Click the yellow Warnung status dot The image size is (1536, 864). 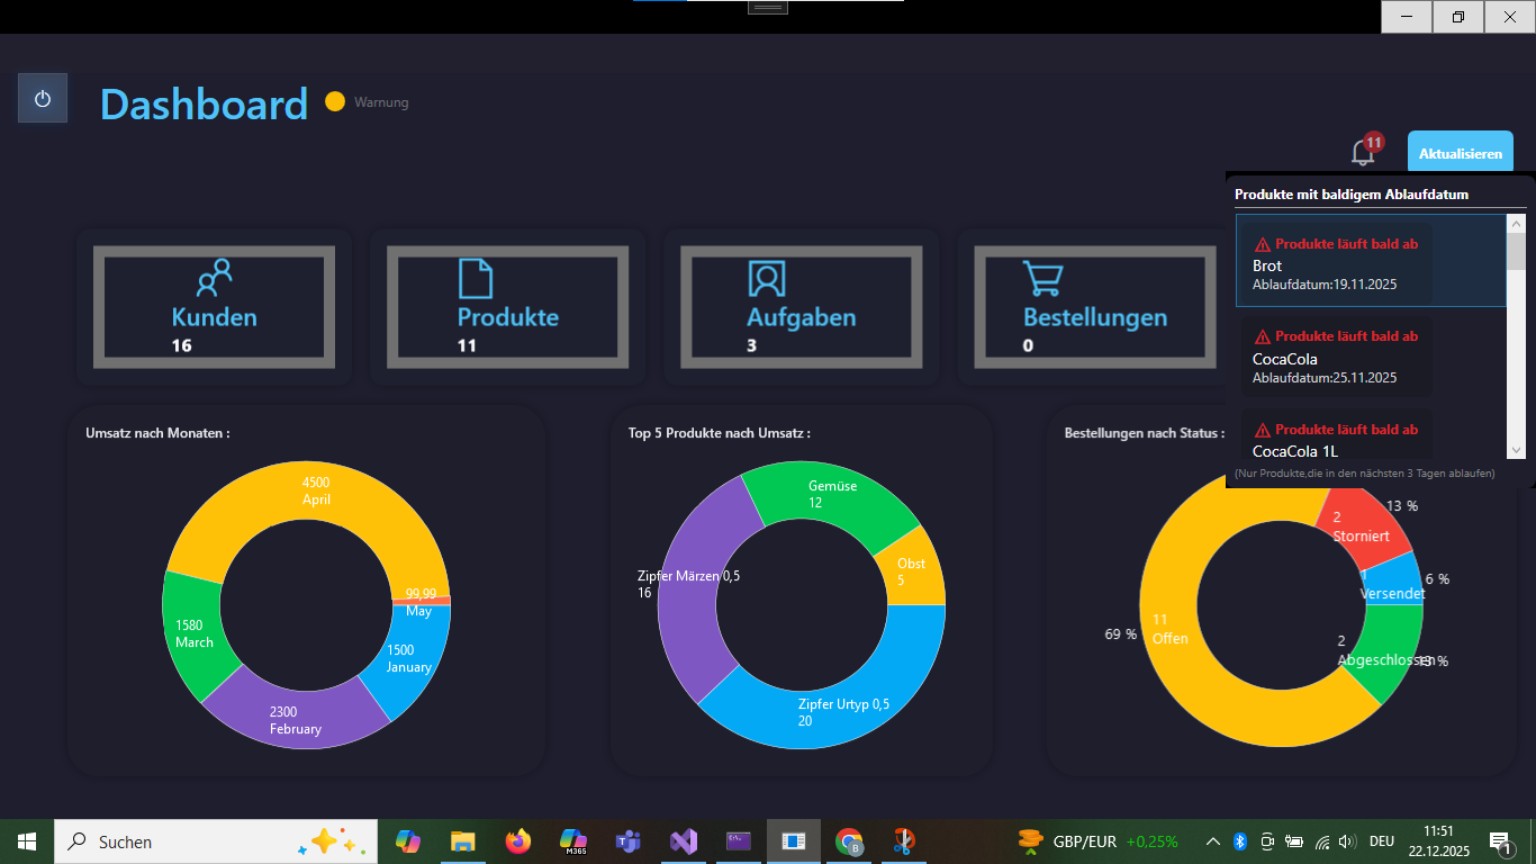point(335,102)
